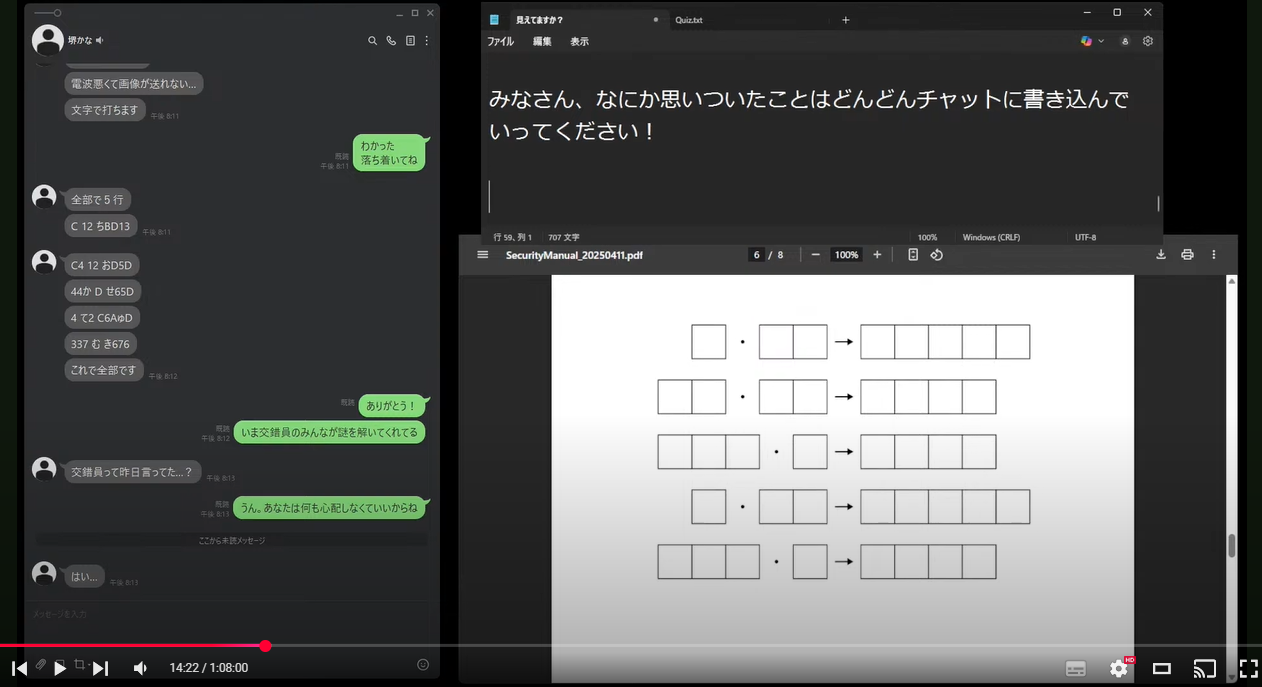Rotate the PDF page counterclockwise
Viewport: 1262px width, 687px height.
[x=937, y=255]
